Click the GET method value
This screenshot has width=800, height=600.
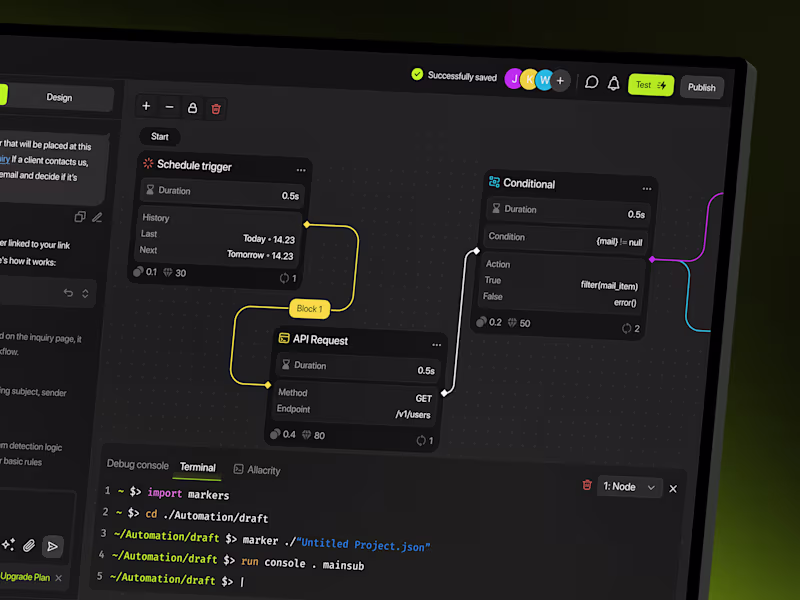[423, 398]
